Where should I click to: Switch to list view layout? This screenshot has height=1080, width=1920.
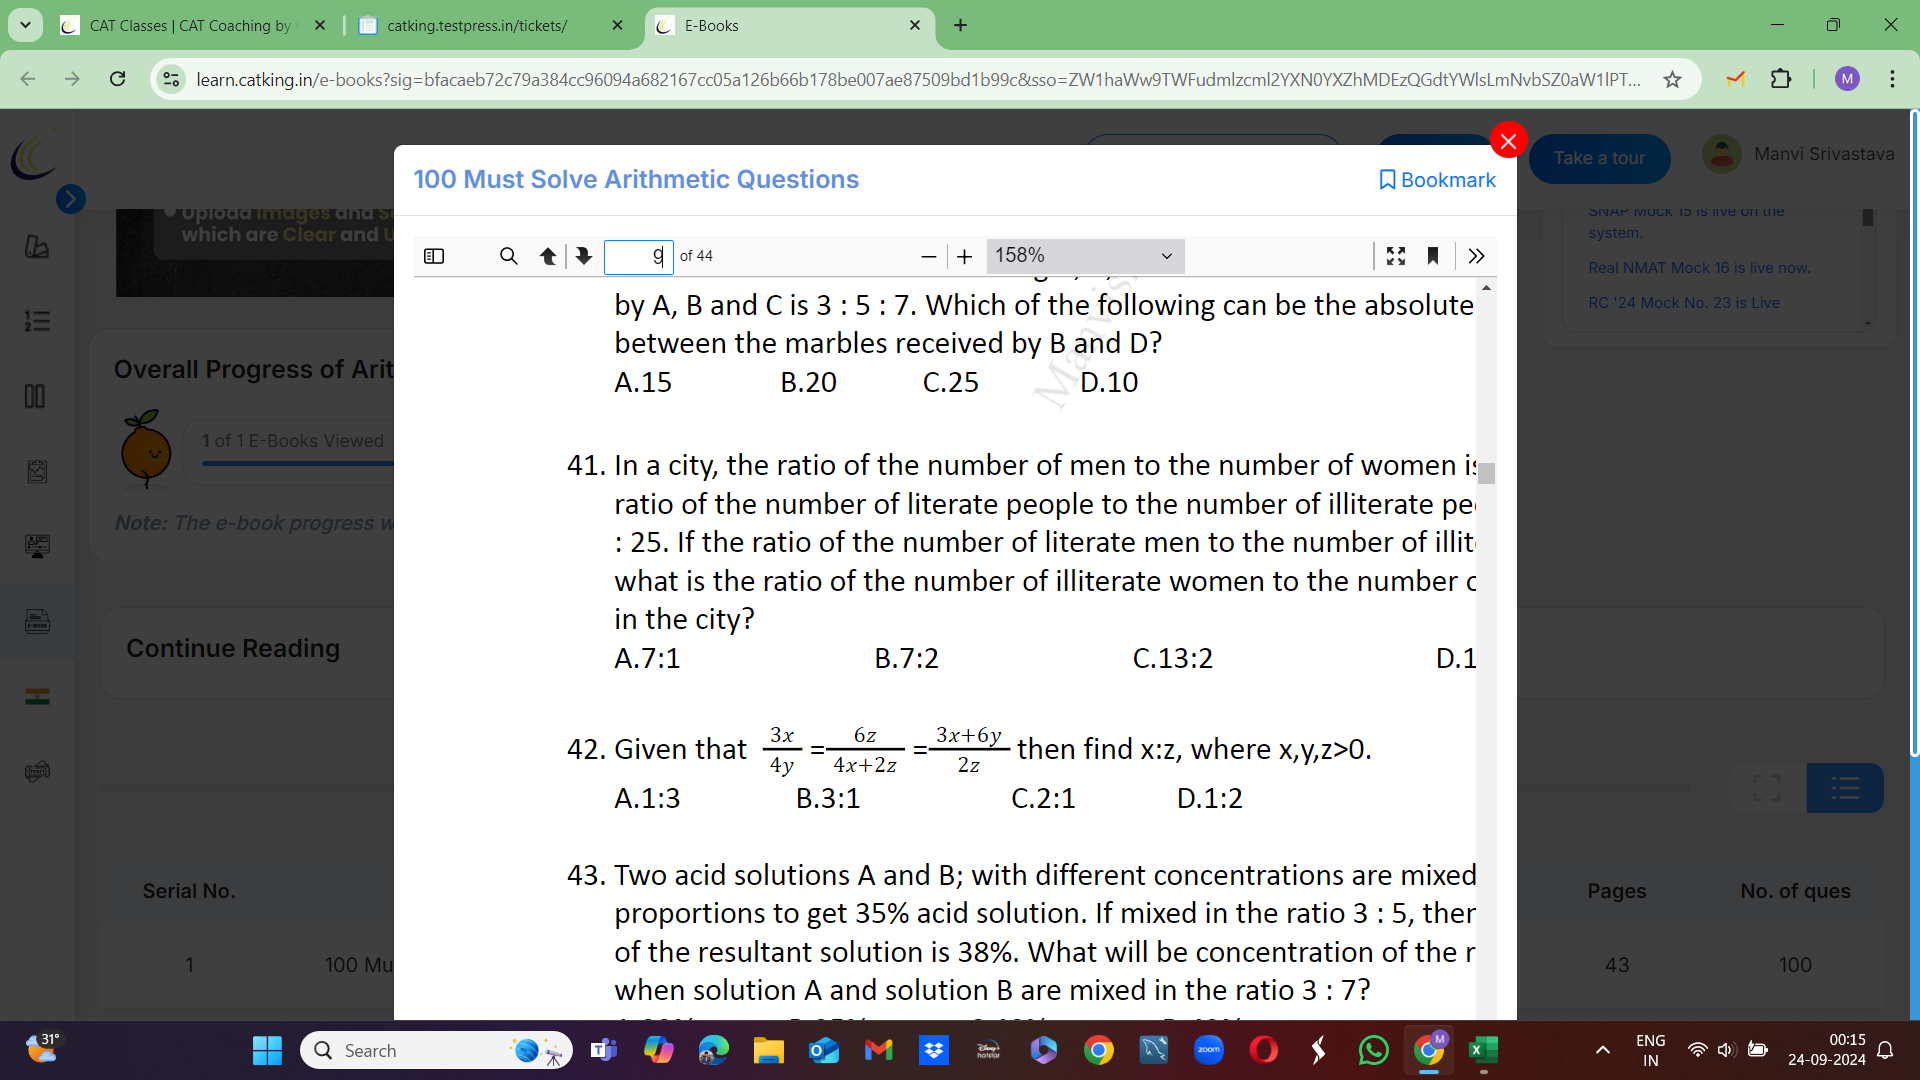[1845, 788]
